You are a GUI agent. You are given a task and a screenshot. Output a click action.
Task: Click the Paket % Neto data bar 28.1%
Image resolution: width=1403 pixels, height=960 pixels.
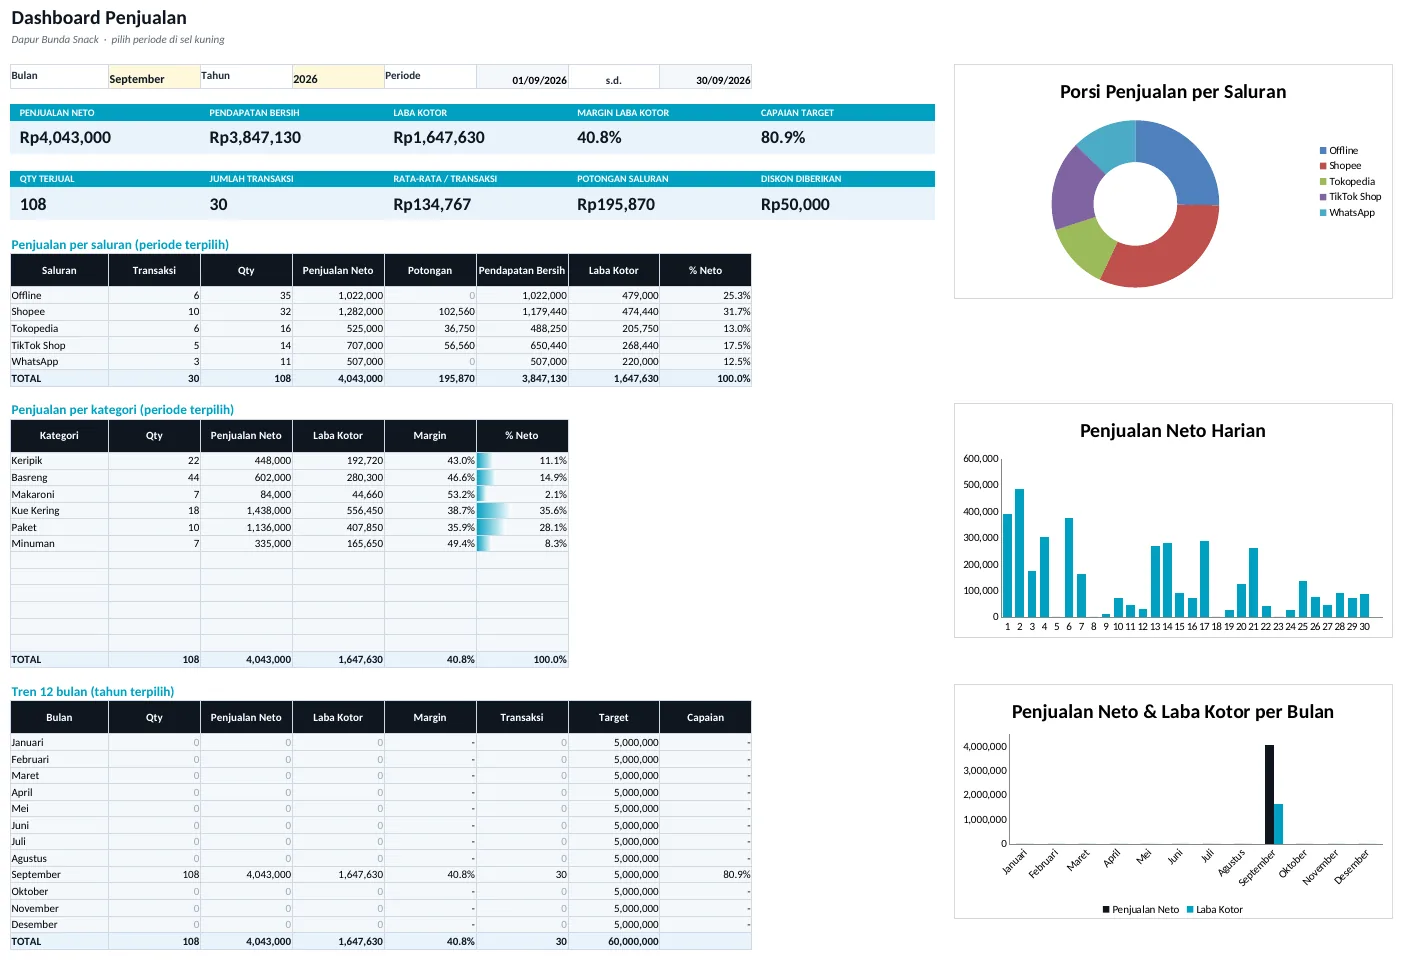522,527
